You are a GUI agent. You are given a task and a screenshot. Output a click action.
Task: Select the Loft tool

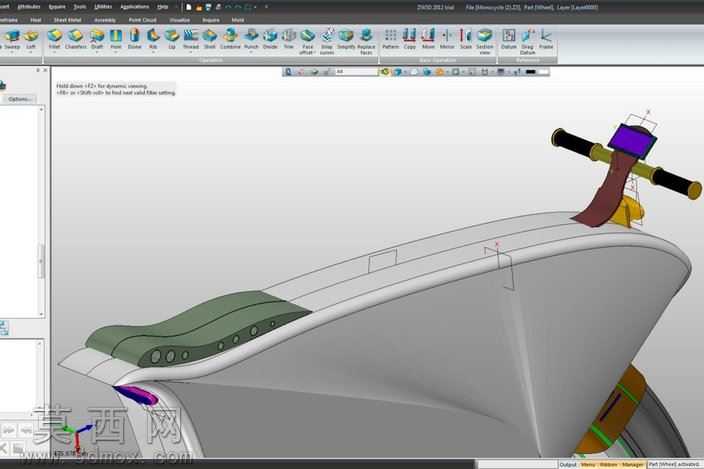31,39
